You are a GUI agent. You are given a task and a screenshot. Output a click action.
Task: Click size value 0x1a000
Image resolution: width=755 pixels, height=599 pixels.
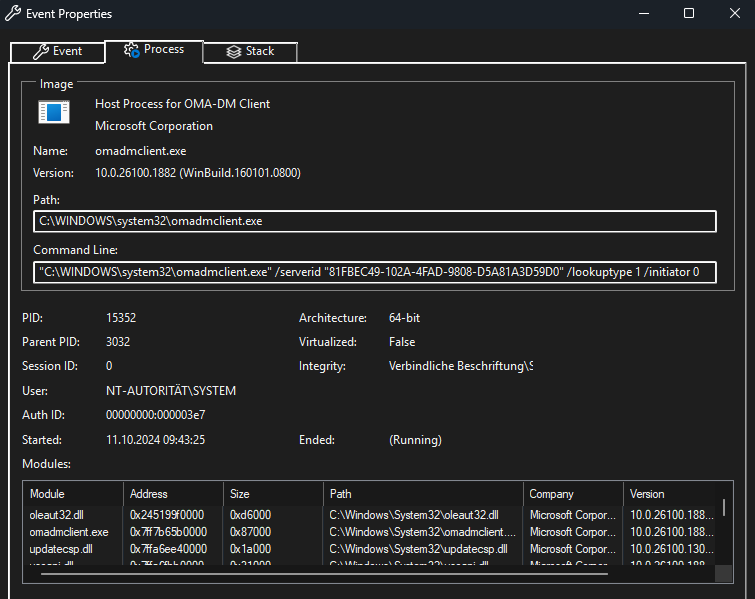coord(250,549)
